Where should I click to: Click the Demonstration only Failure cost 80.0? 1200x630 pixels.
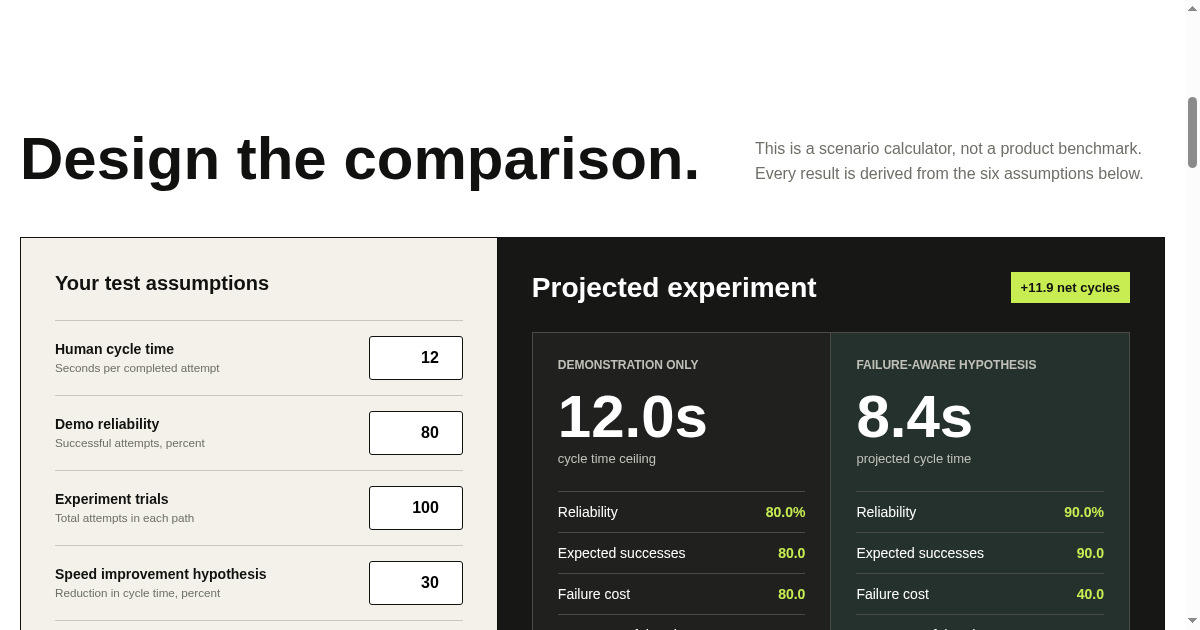point(791,594)
